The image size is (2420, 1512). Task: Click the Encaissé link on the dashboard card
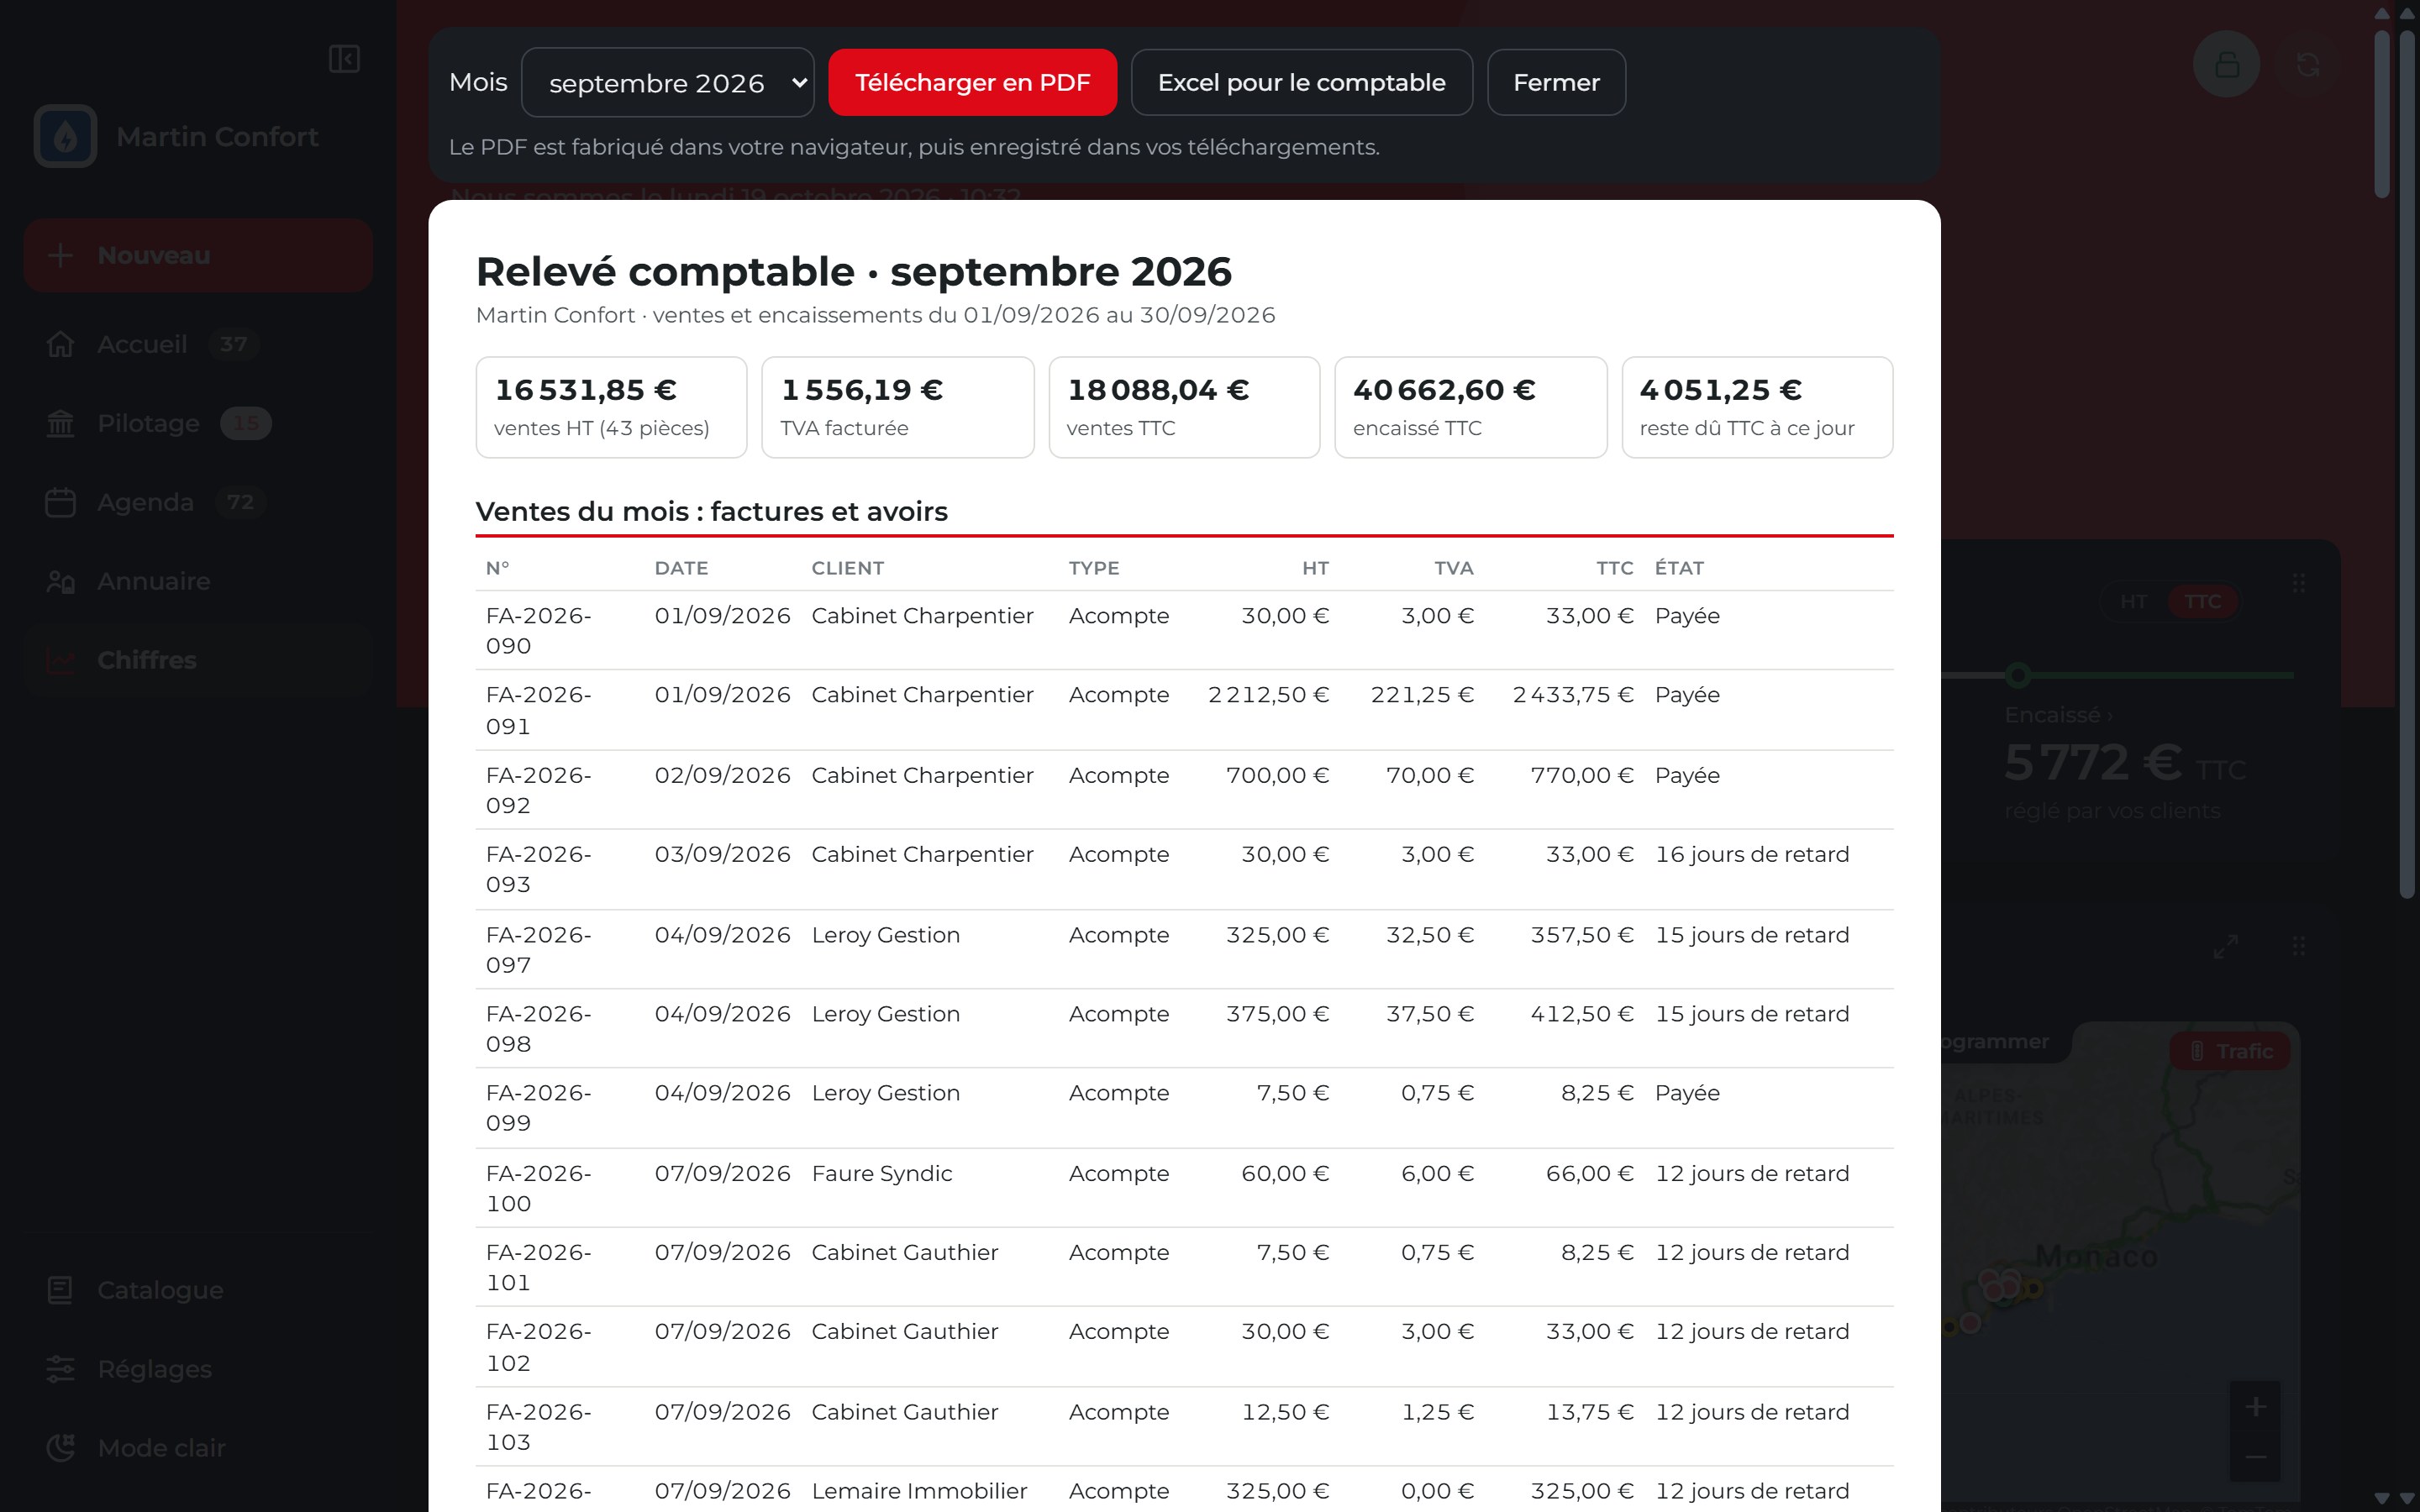click(2059, 715)
